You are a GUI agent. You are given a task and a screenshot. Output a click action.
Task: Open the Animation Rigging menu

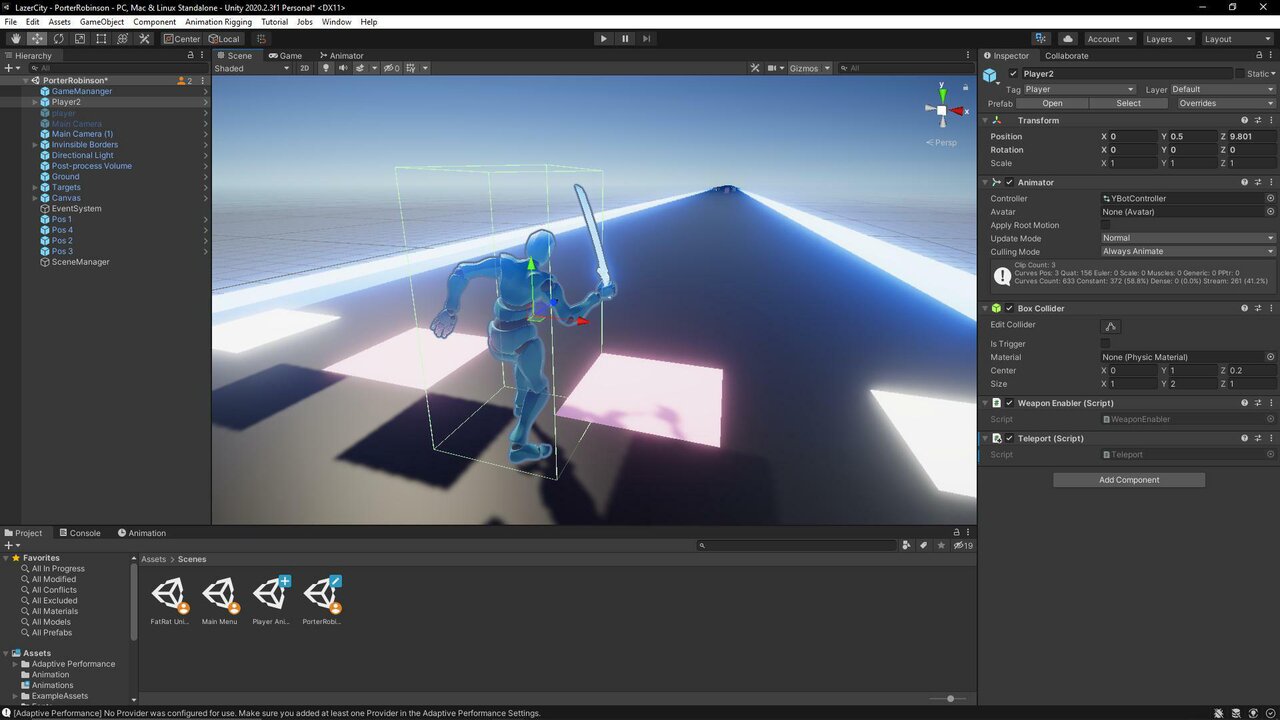coord(218,22)
